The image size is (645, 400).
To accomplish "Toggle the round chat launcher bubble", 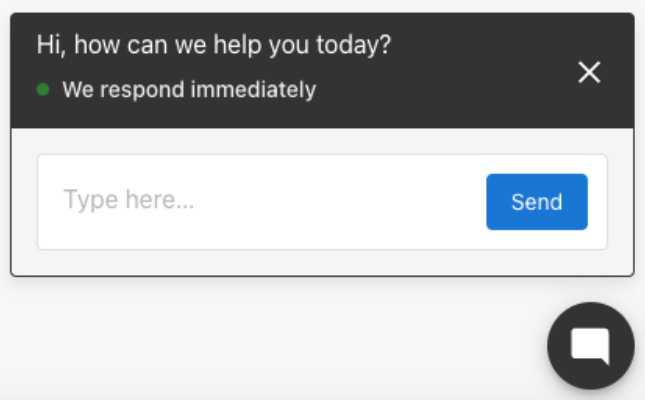I will point(590,346).
